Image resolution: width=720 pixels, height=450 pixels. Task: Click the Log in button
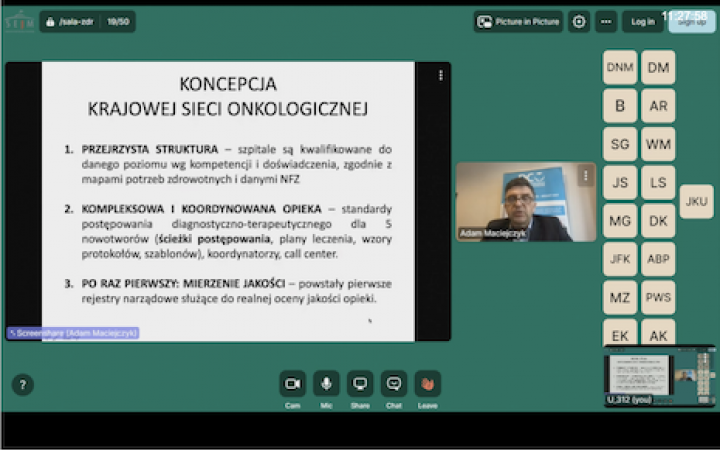coord(643,21)
